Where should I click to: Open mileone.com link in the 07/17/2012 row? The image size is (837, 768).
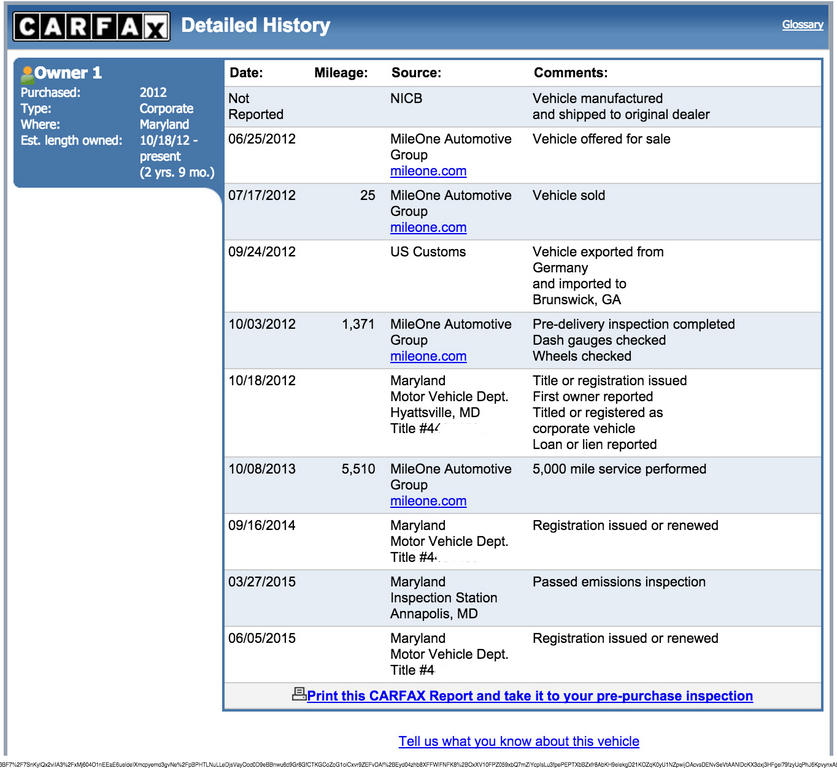[428, 228]
